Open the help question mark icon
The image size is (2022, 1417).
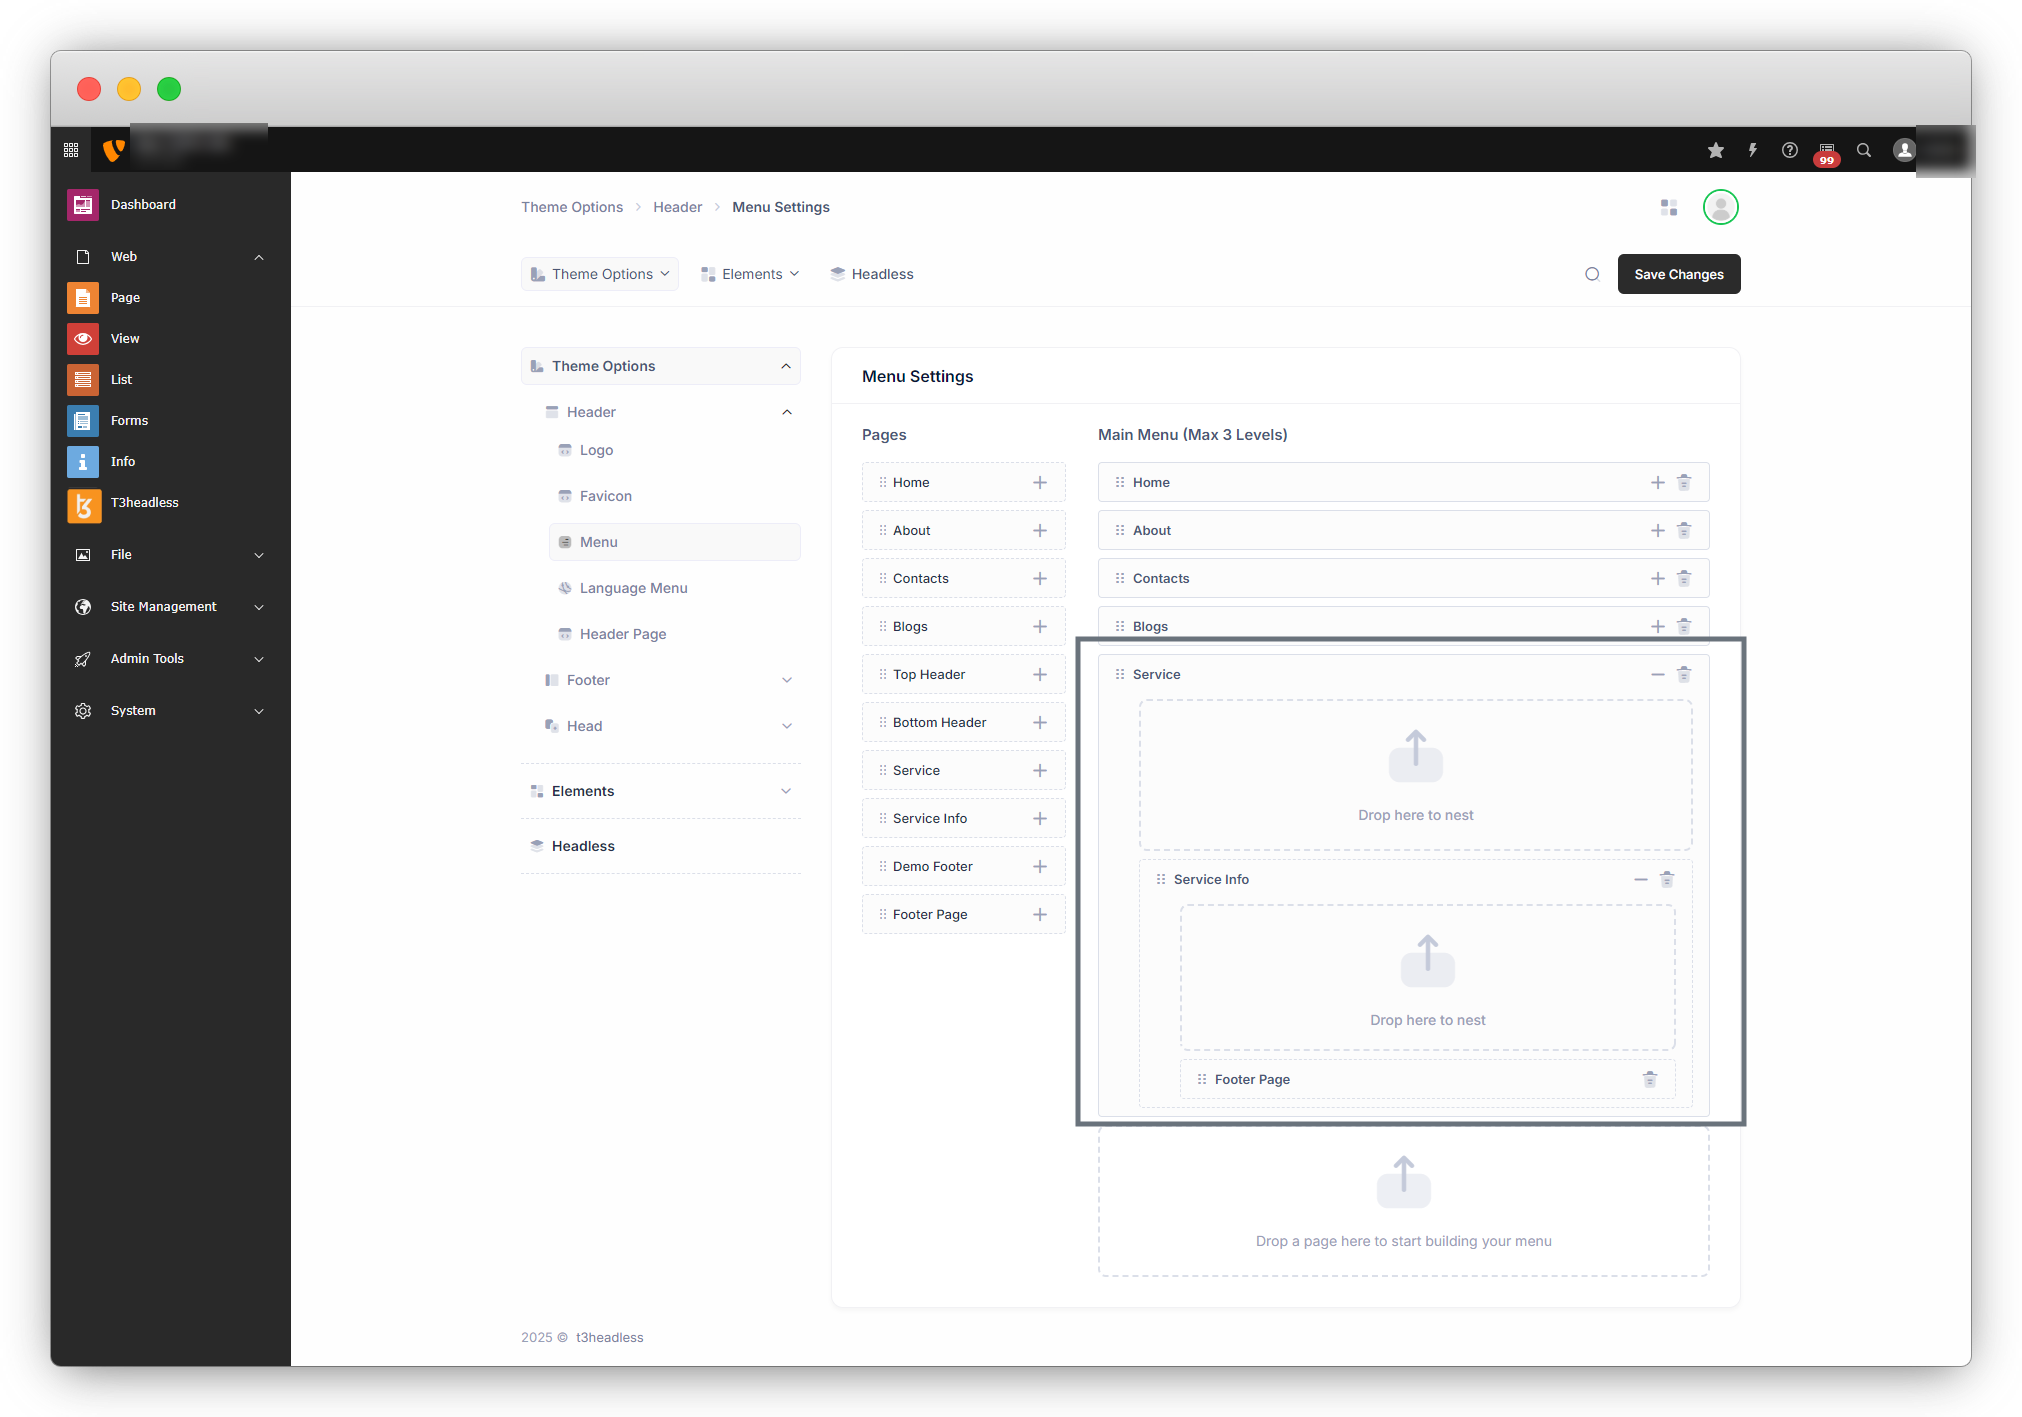1789,150
